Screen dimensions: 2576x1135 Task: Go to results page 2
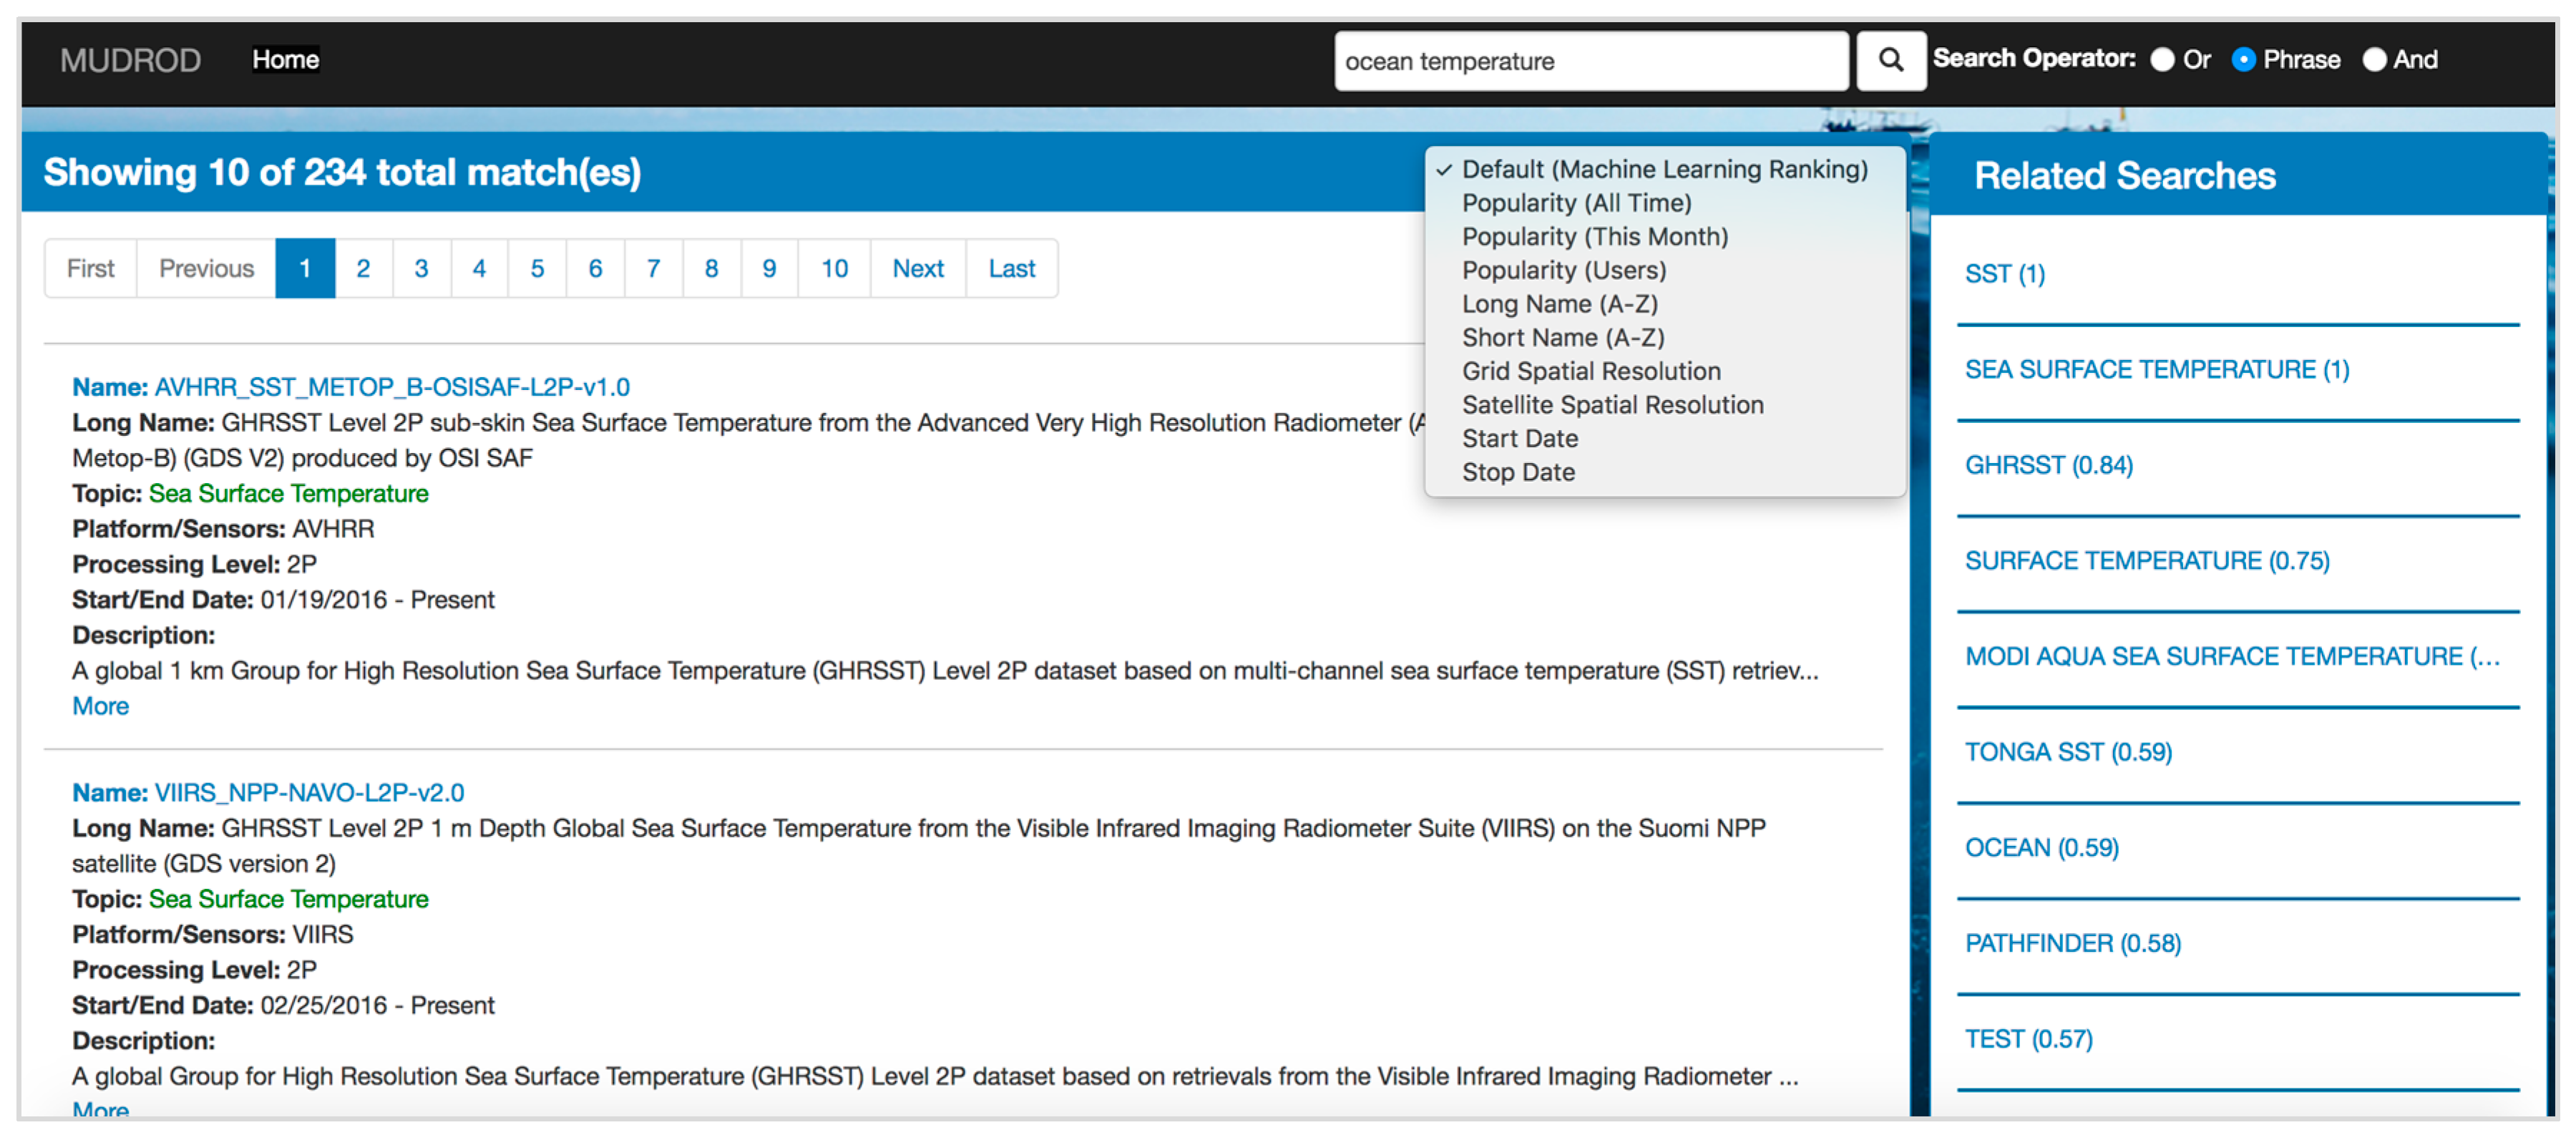363,268
